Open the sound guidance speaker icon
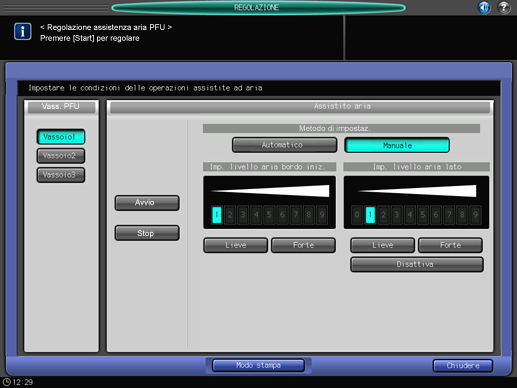This screenshot has height=388, width=517. click(484, 7)
